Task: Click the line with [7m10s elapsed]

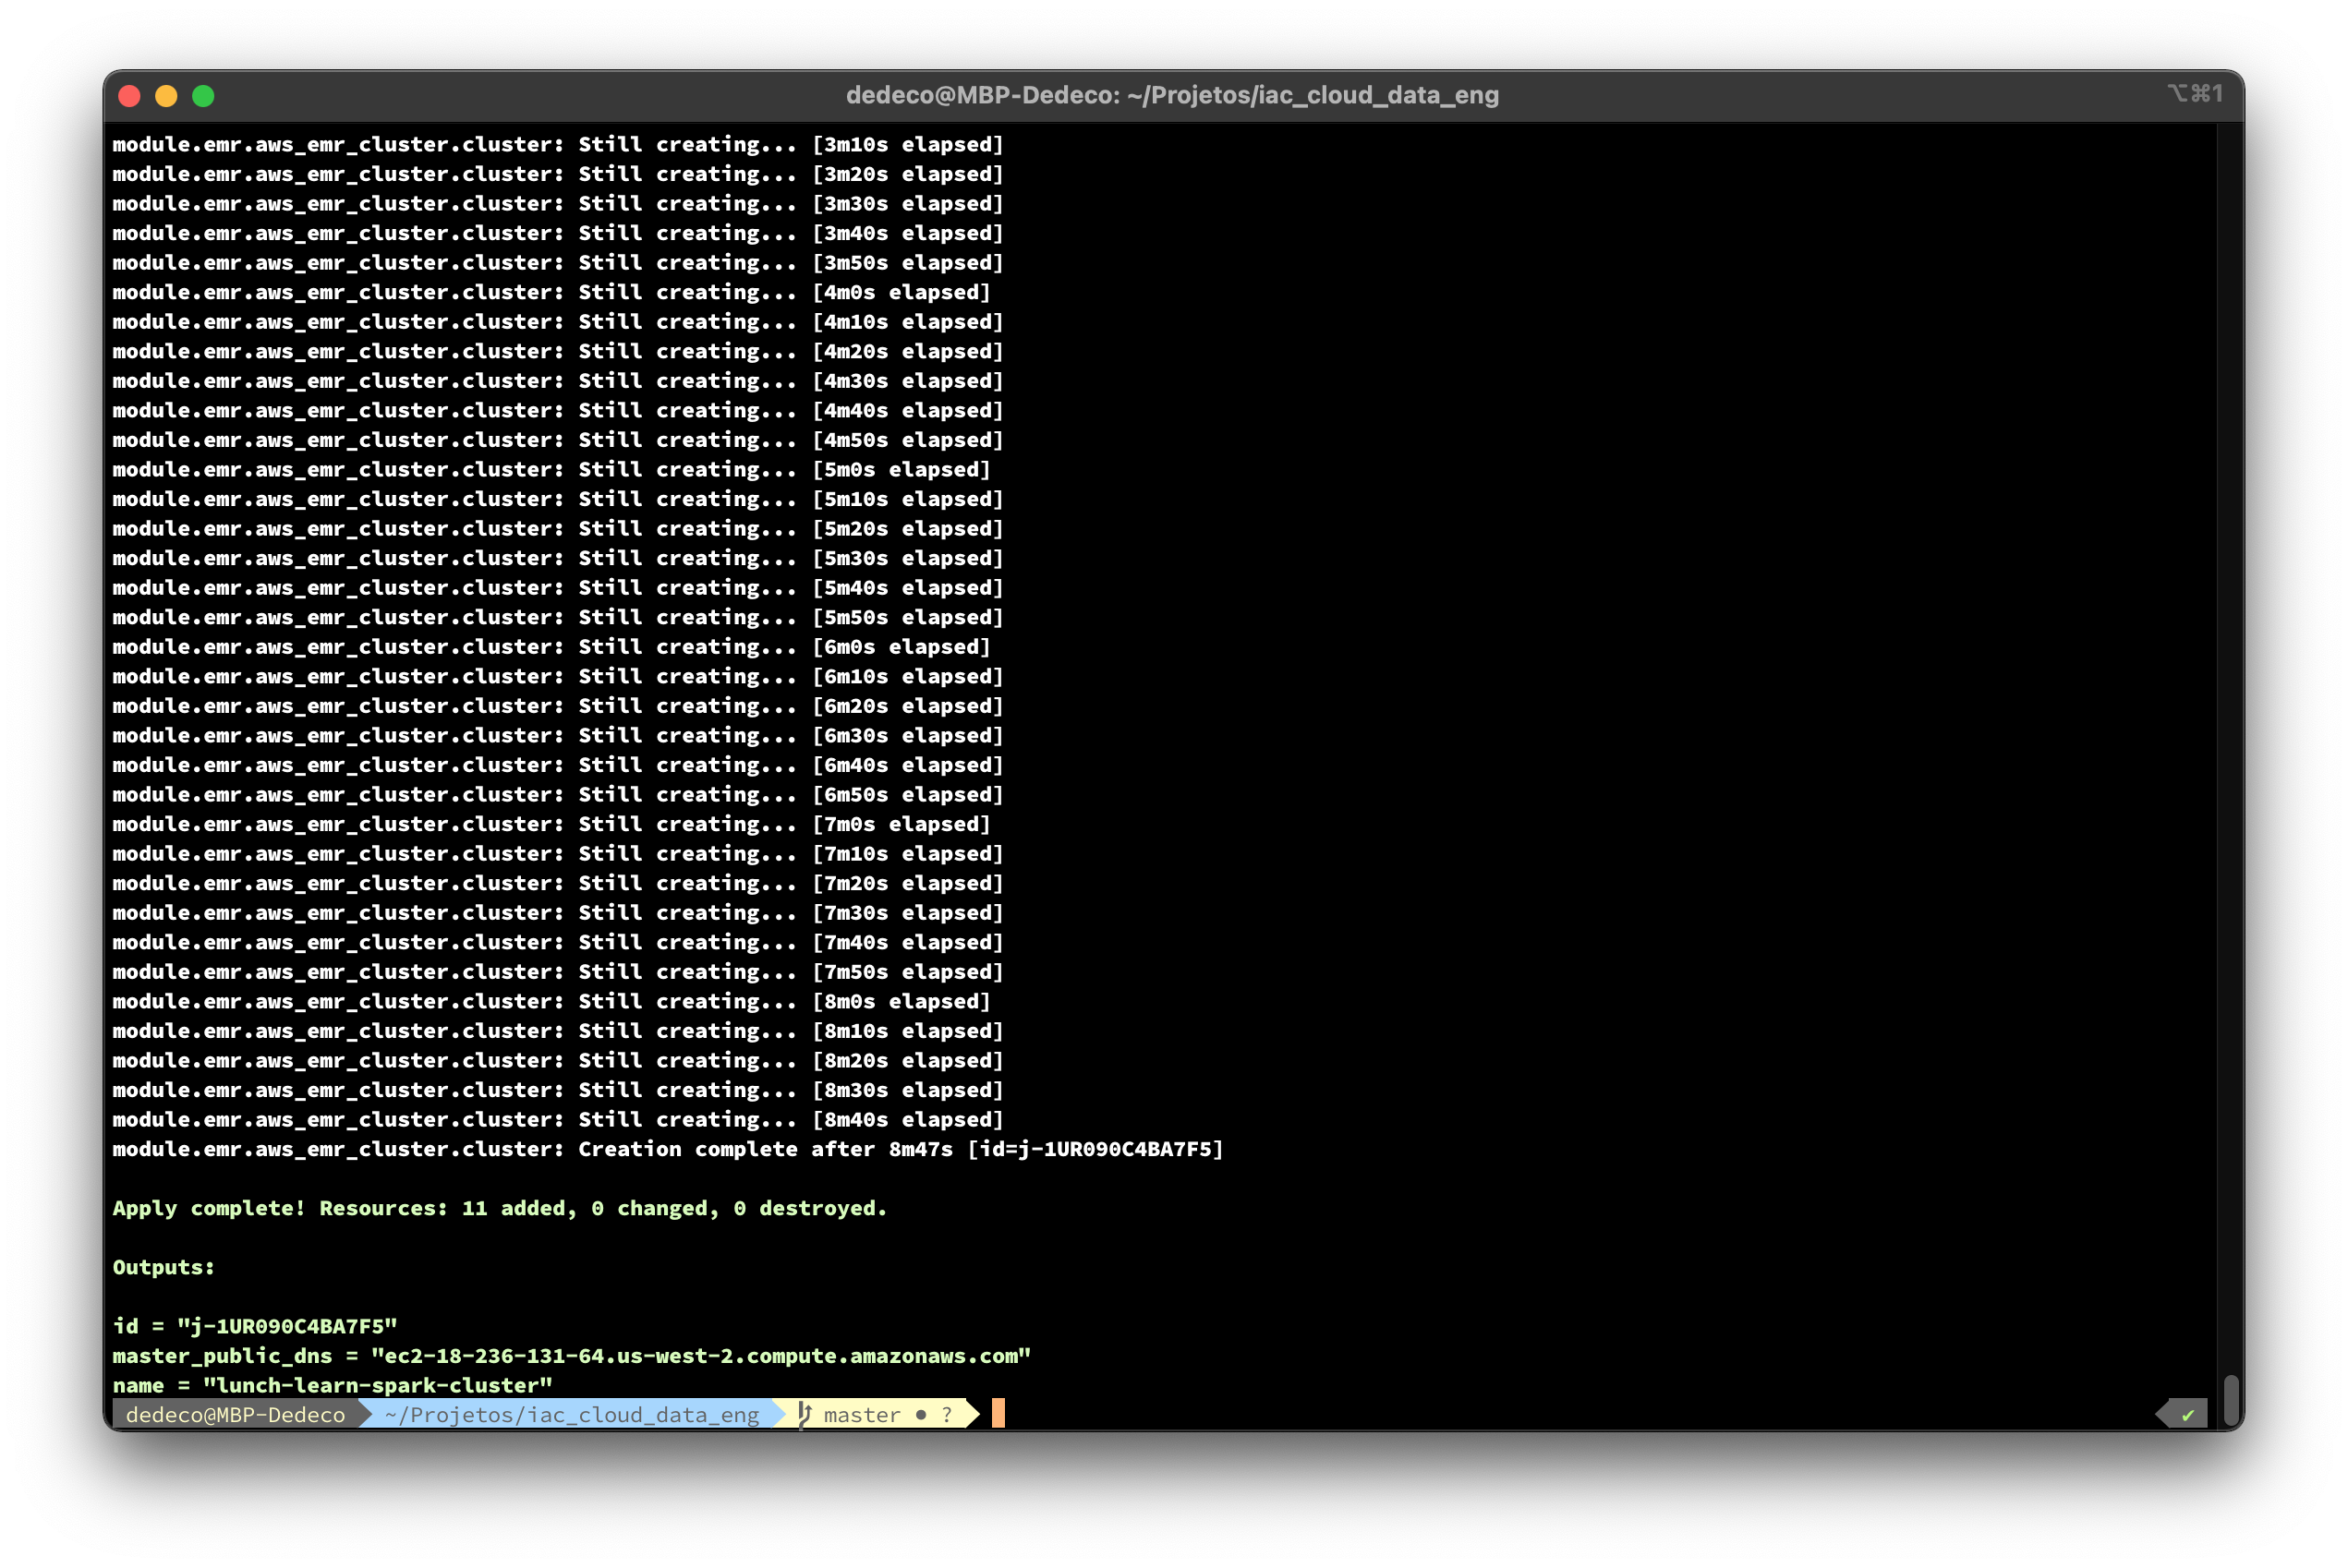Action: point(558,853)
